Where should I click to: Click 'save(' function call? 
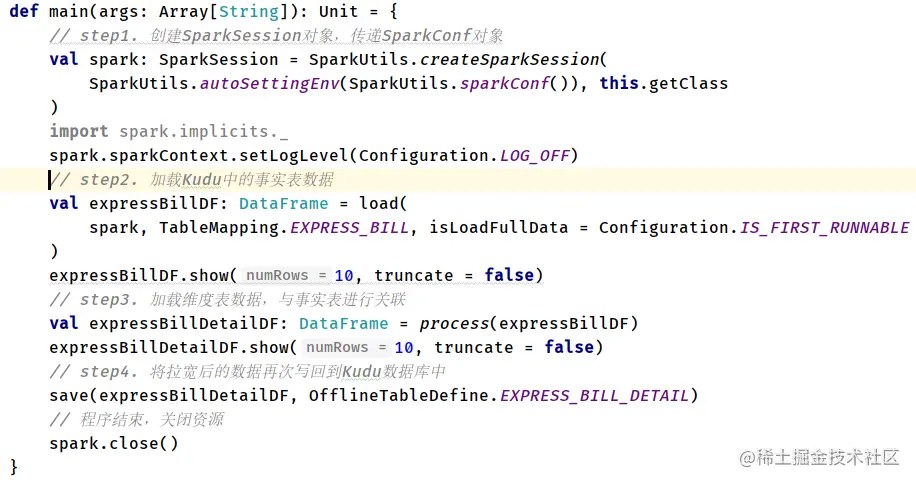point(74,395)
